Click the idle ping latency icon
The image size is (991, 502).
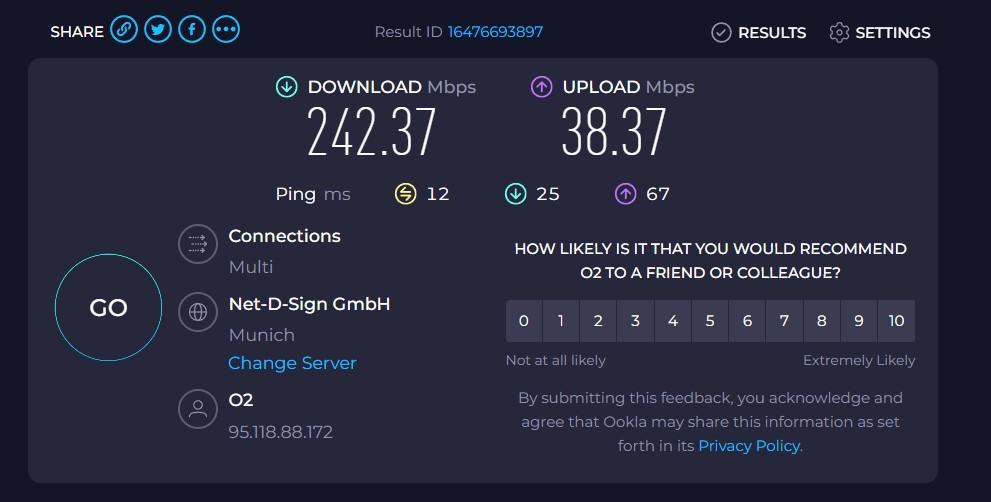(405, 194)
